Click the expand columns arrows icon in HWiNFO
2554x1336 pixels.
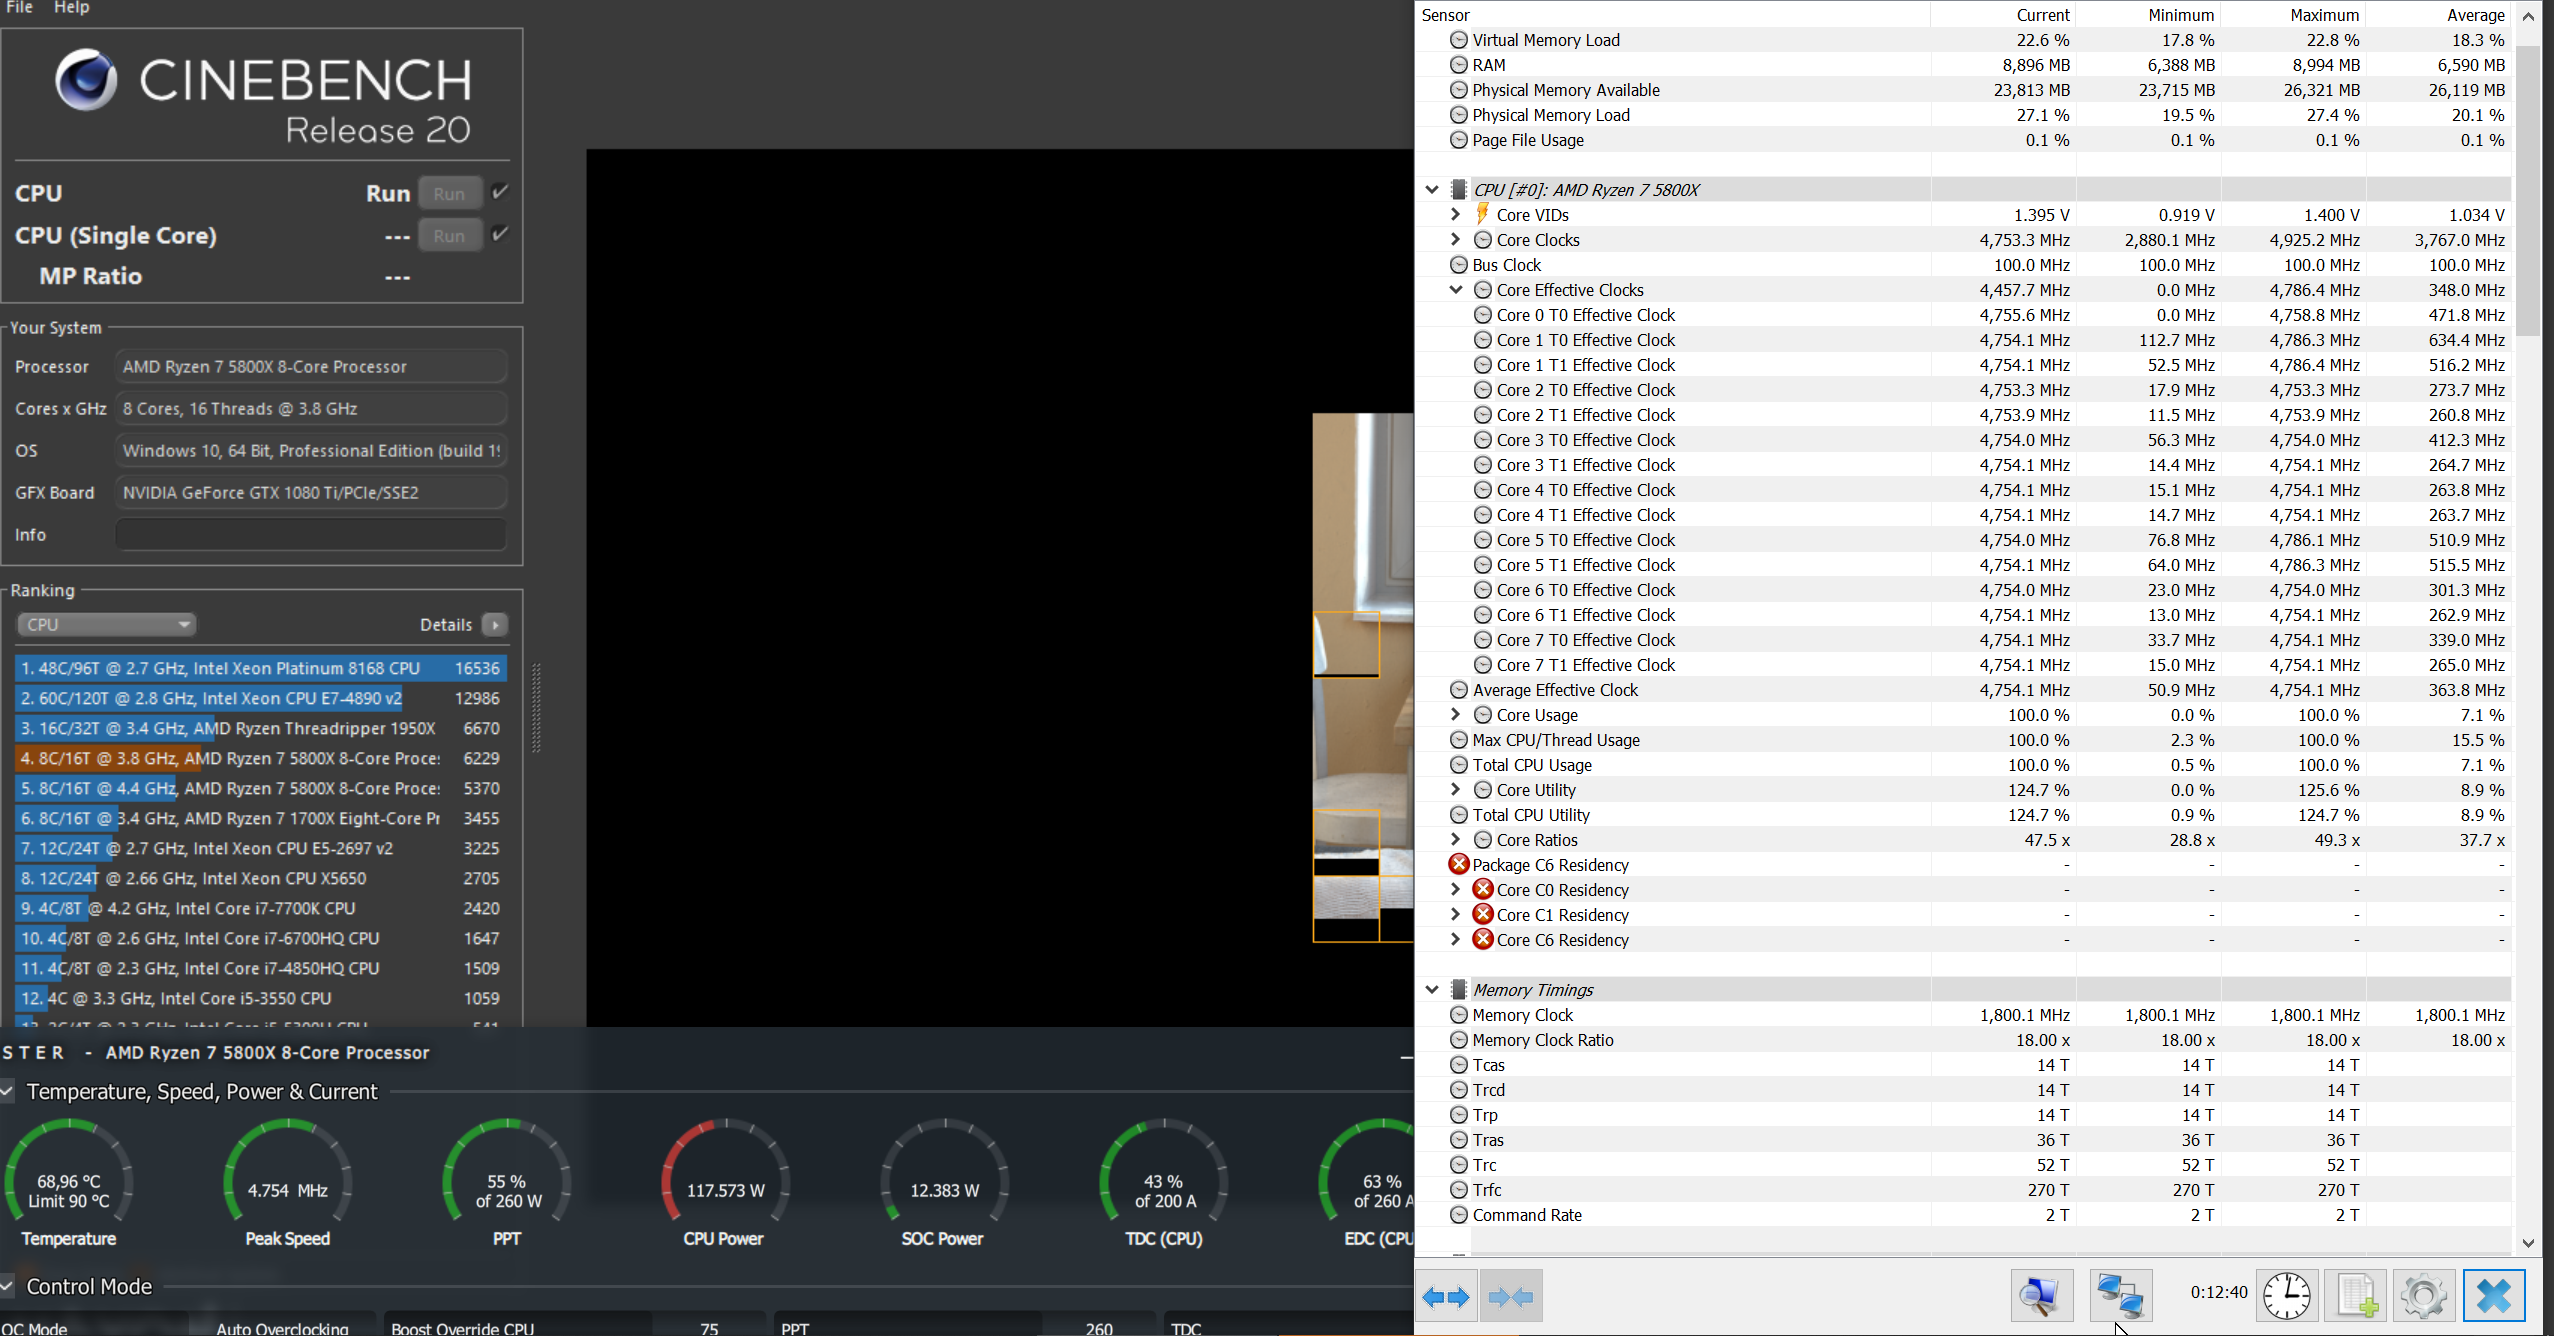1446,1297
